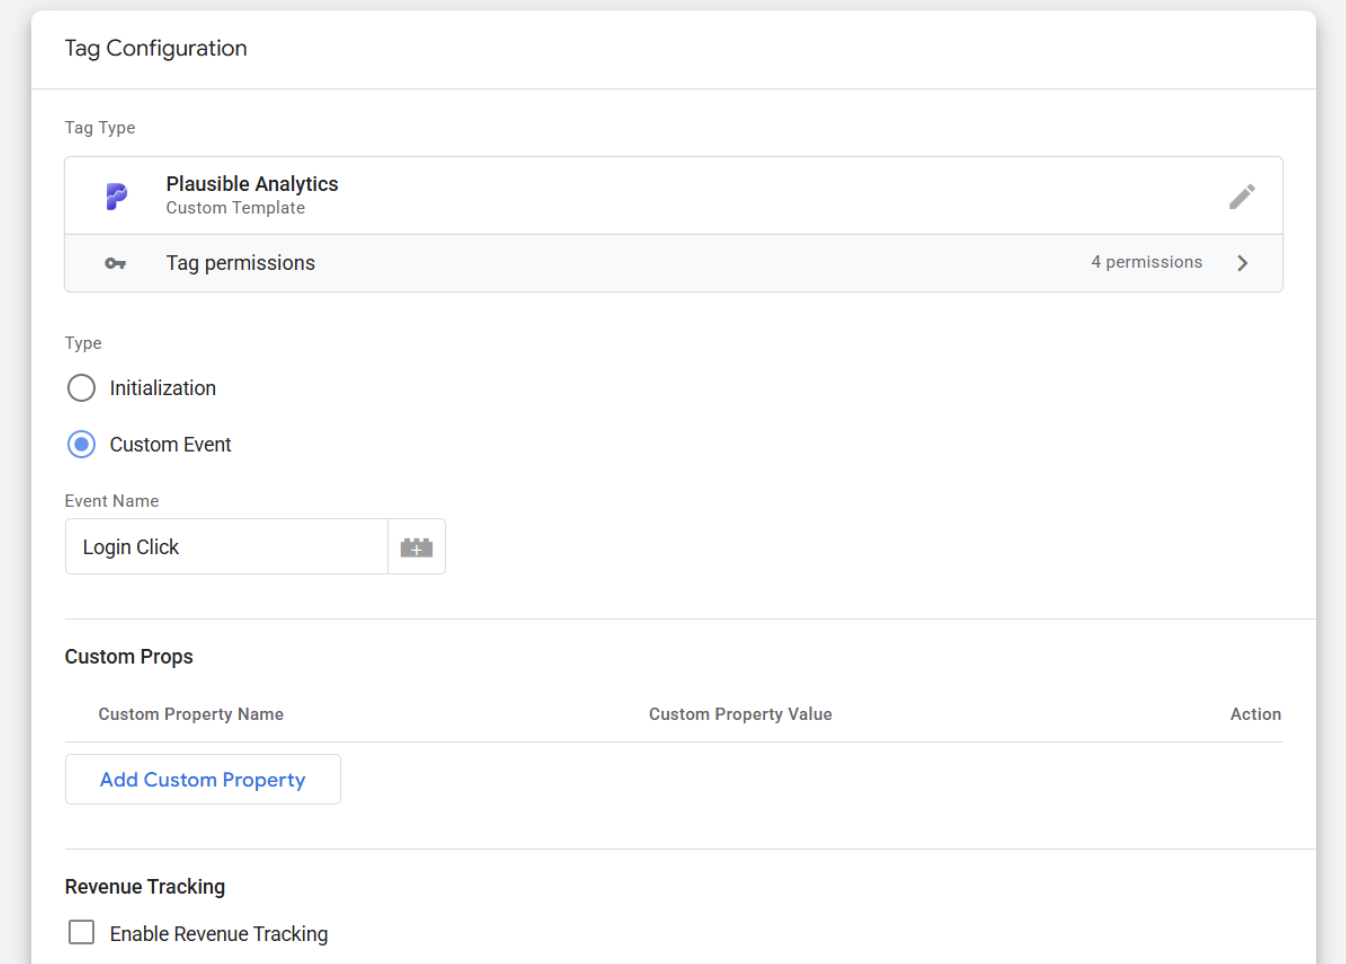Click the brick-shaped variable insertion icon
This screenshot has height=964, width=1346.
pyautogui.click(x=417, y=546)
